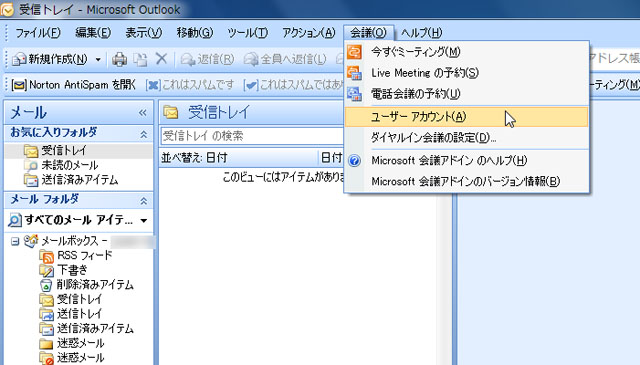This screenshot has width=640, height=365.
Task: Open the すべてのメール アイテム dropdown
Action: coord(144,221)
